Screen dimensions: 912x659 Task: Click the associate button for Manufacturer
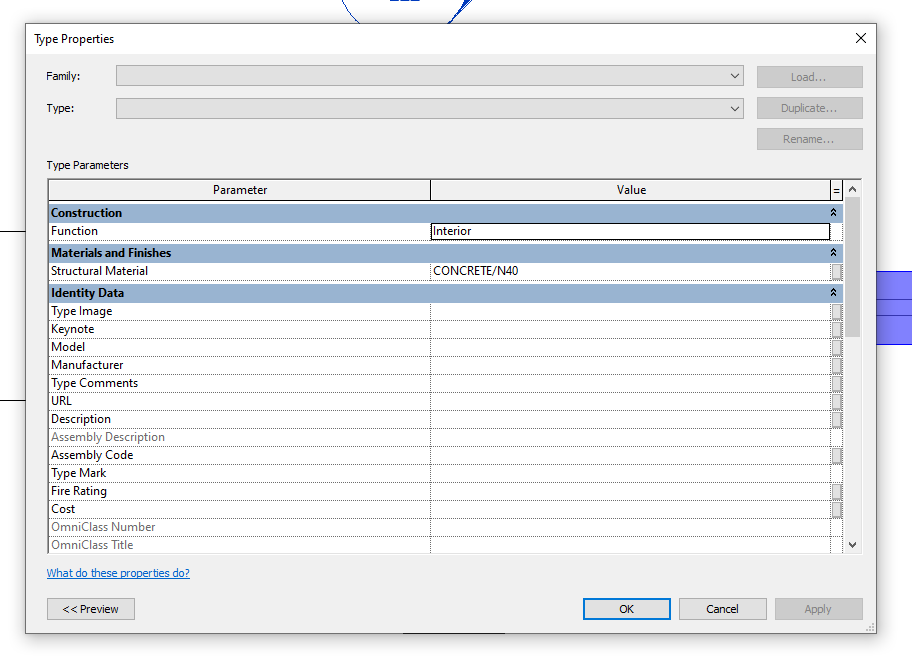tap(836, 366)
